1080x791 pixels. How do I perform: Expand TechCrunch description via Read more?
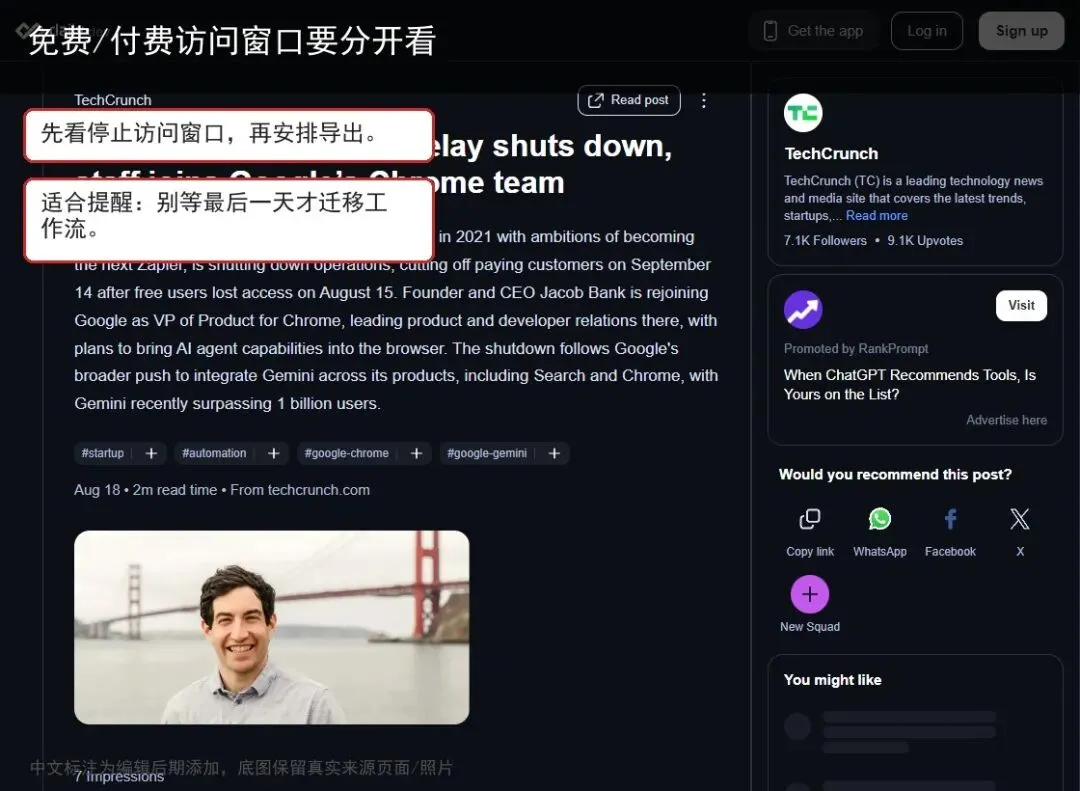coord(876,216)
